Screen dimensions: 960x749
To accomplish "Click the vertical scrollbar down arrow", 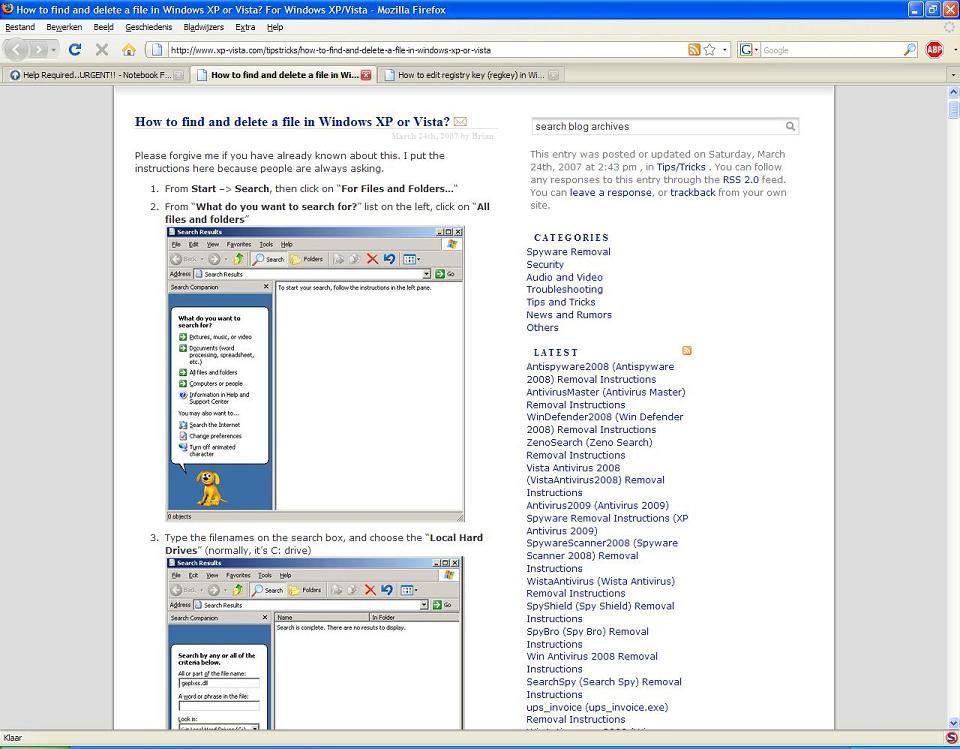I will pyautogui.click(x=953, y=723).
